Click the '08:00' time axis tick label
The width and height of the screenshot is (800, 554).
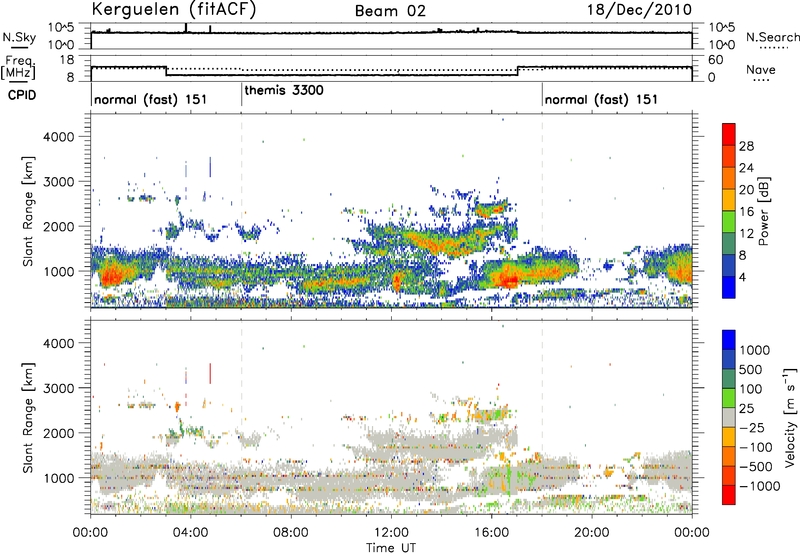pos(291,533)
